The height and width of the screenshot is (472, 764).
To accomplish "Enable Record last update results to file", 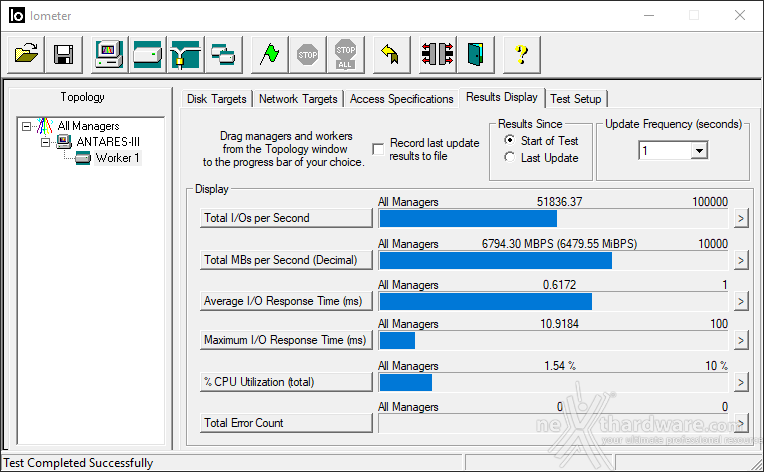I will (378, 149).
